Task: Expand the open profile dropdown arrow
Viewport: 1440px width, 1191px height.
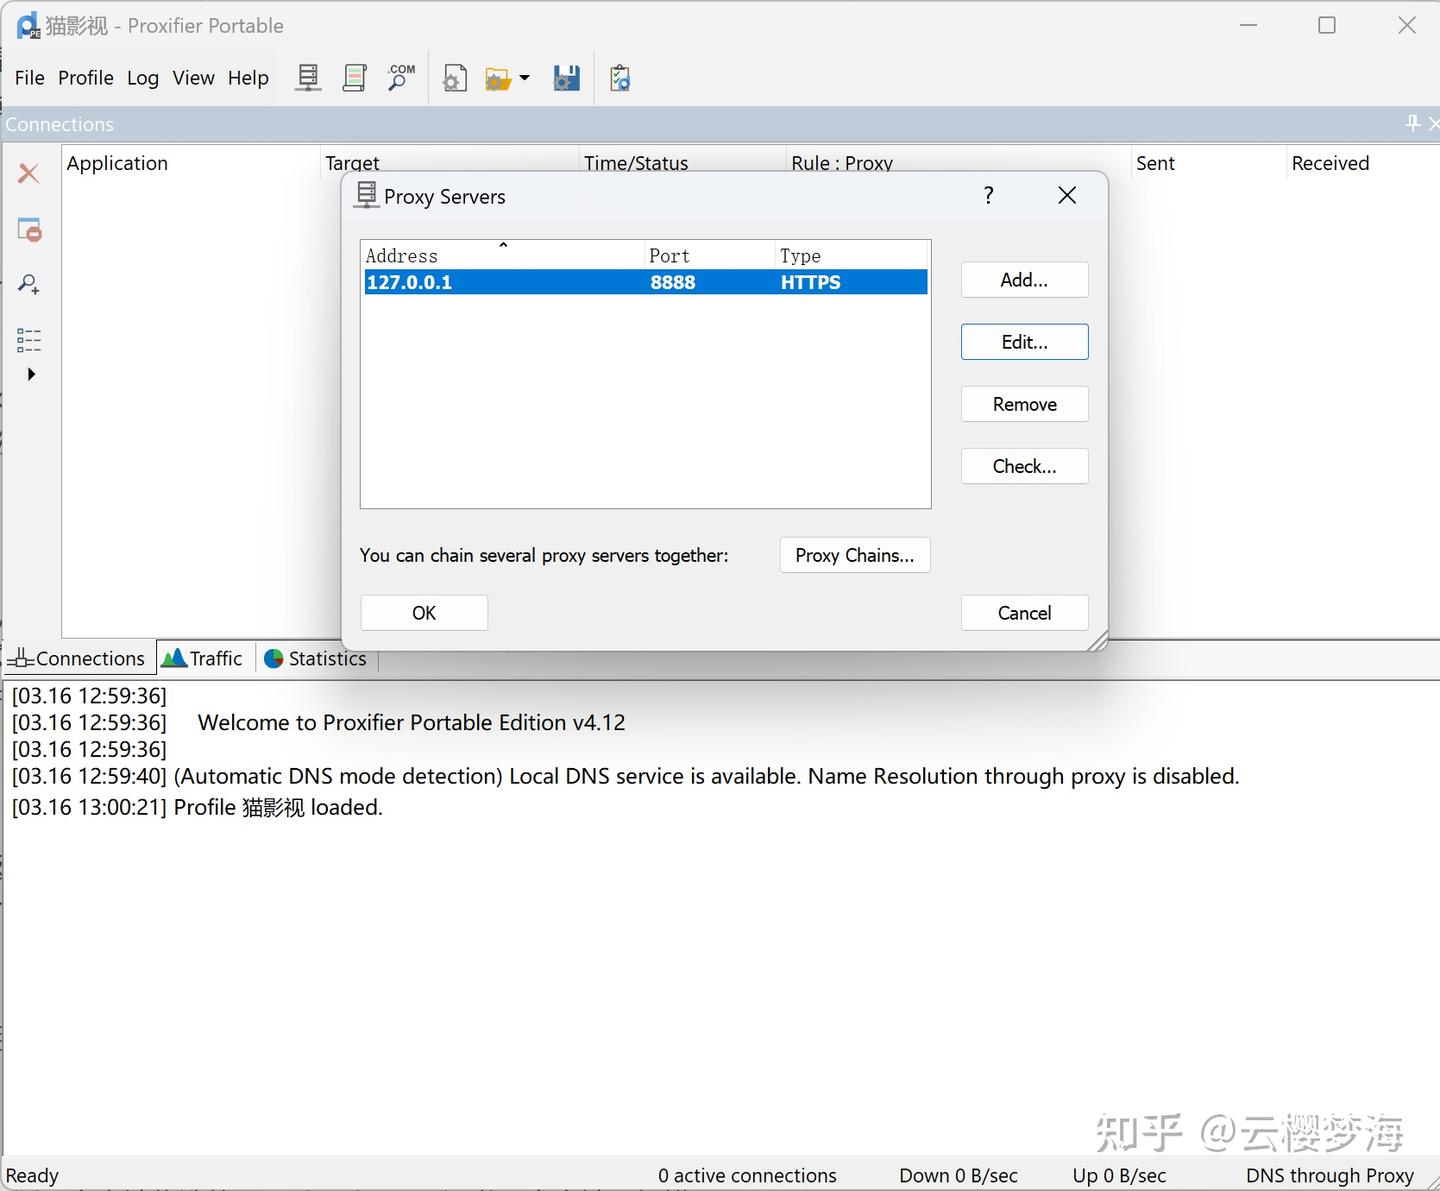Action: [524, 78]
